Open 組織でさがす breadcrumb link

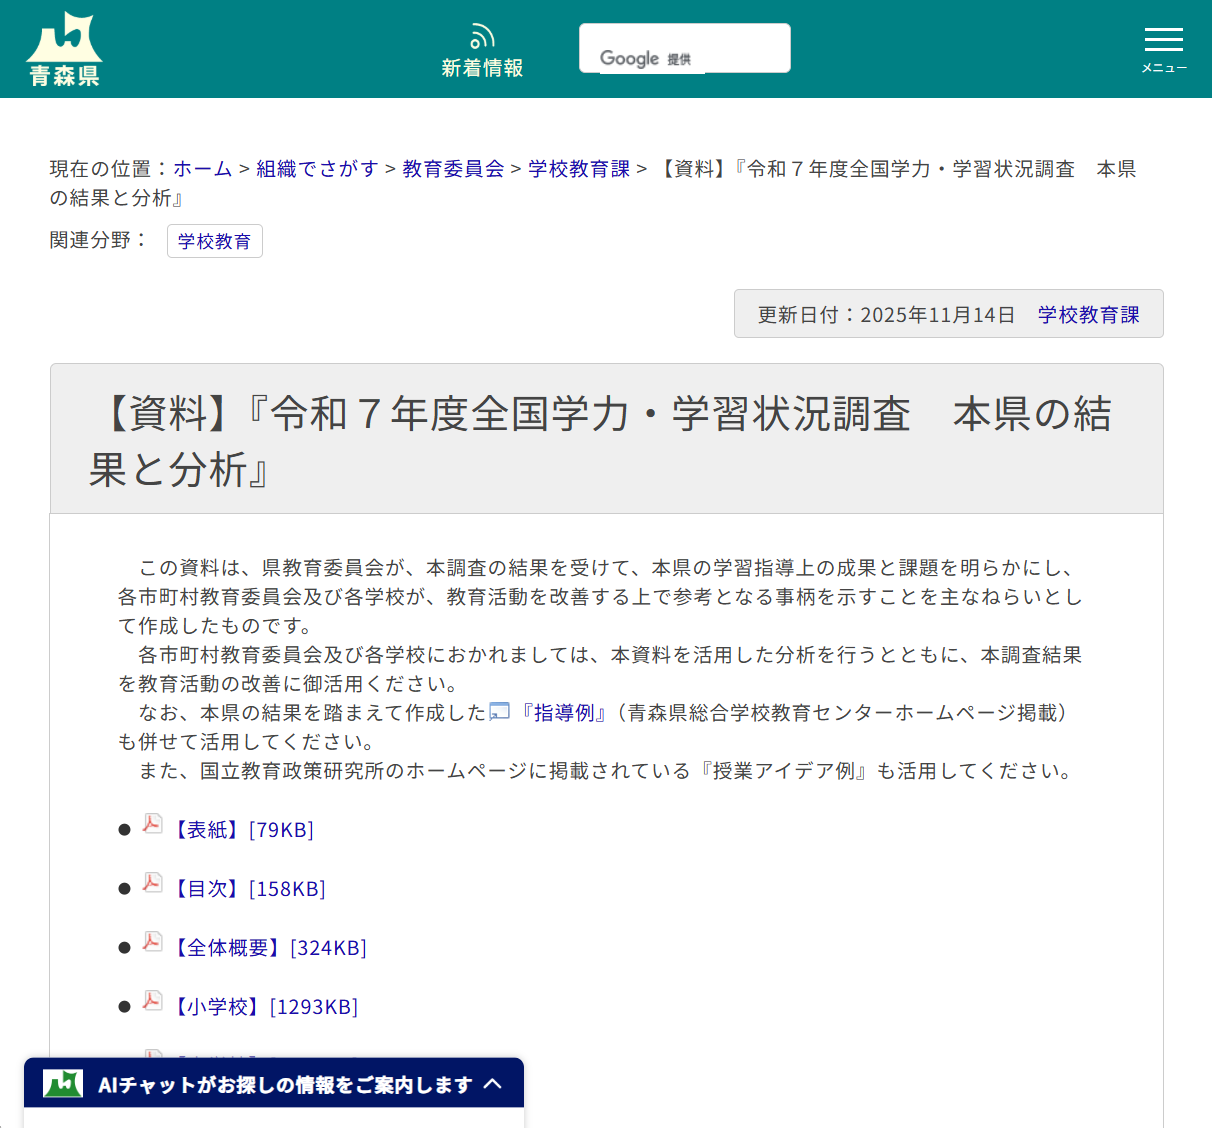[316, 169]
